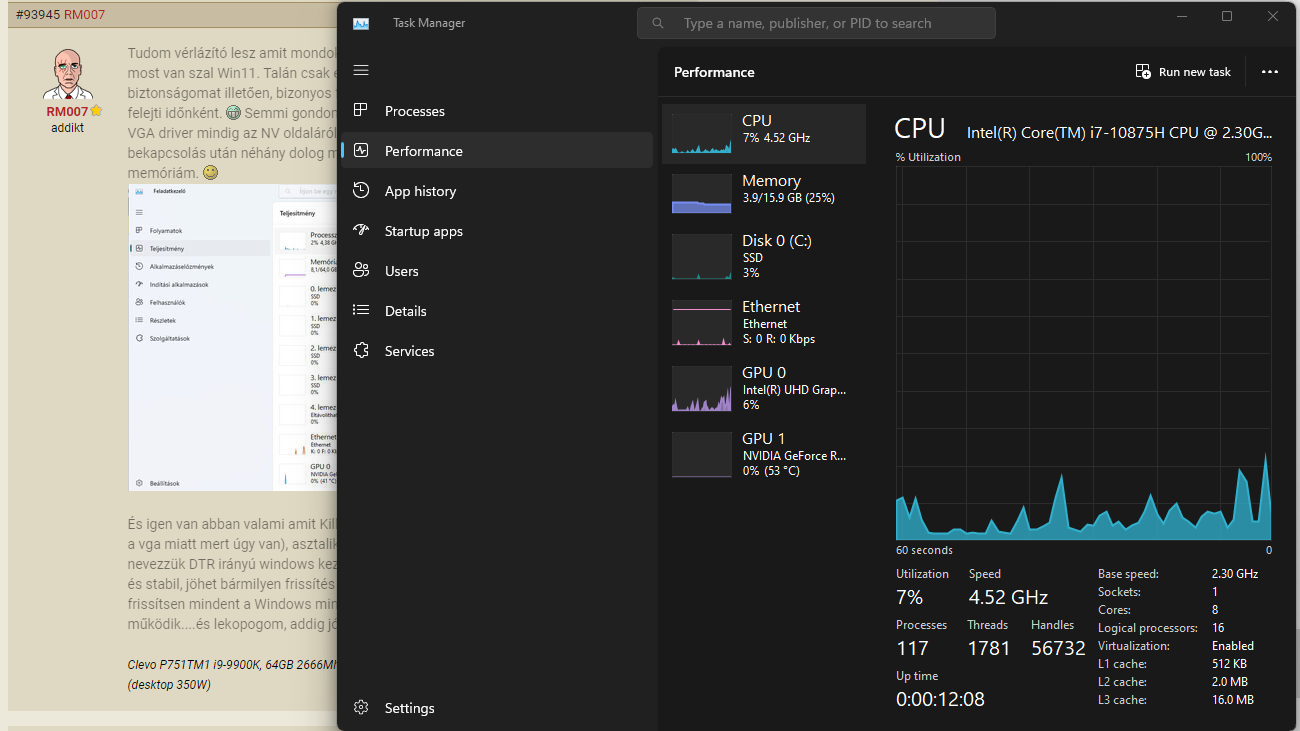Screen dimensions: 1300x731
Task: Click the search input field
Action: 816,23
